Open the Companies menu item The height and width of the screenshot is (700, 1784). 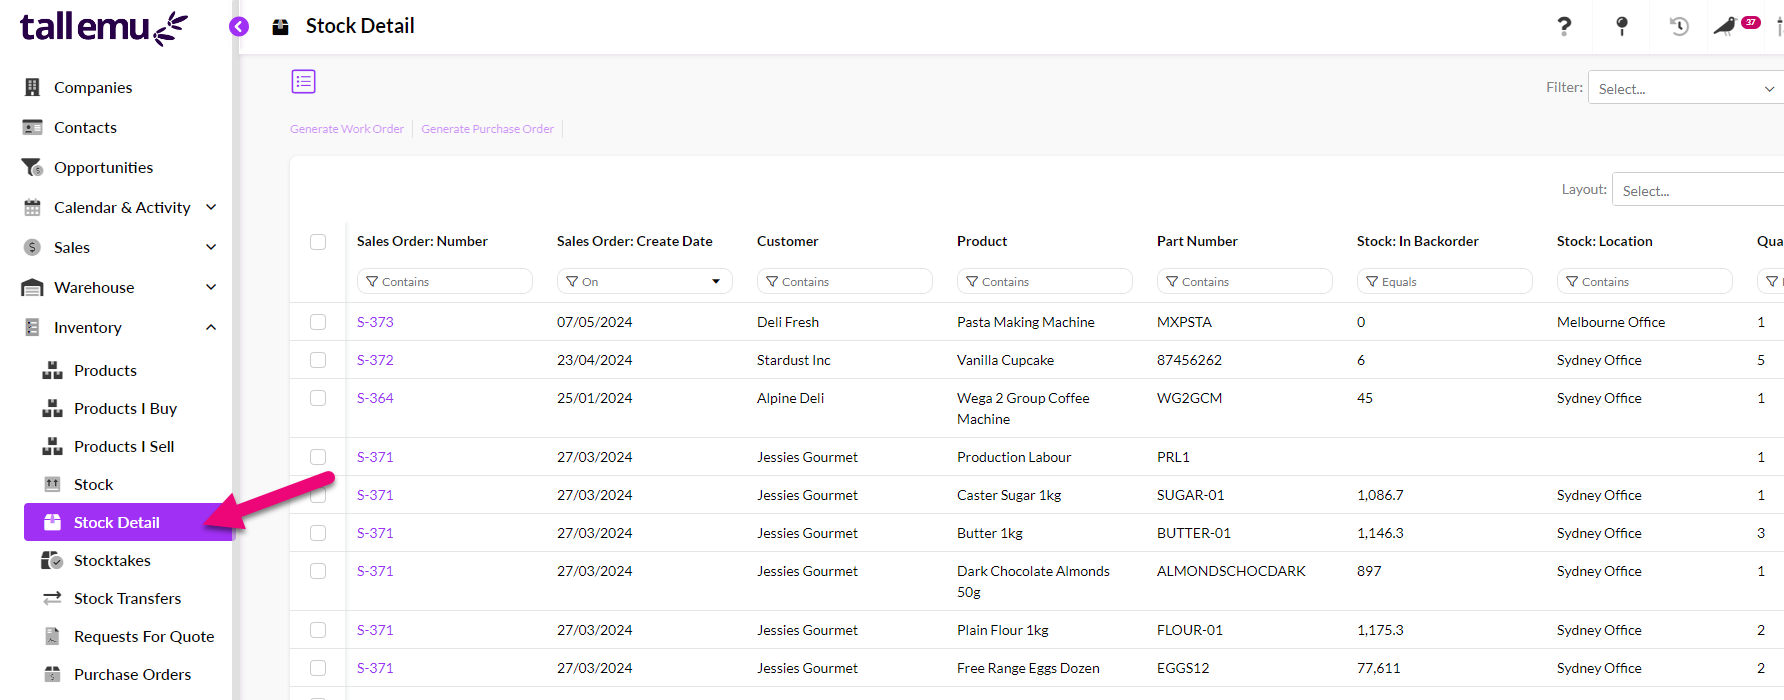[x=93, y=87]
